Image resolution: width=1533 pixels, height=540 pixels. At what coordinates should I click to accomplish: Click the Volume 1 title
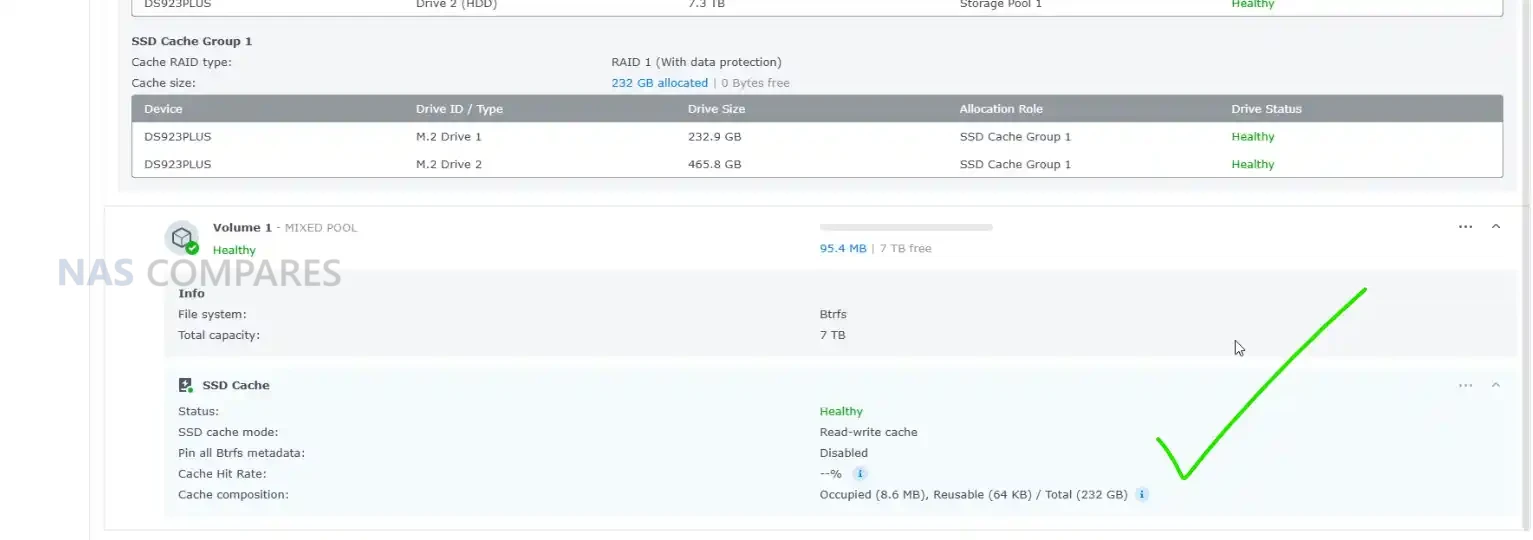[242, 228]
